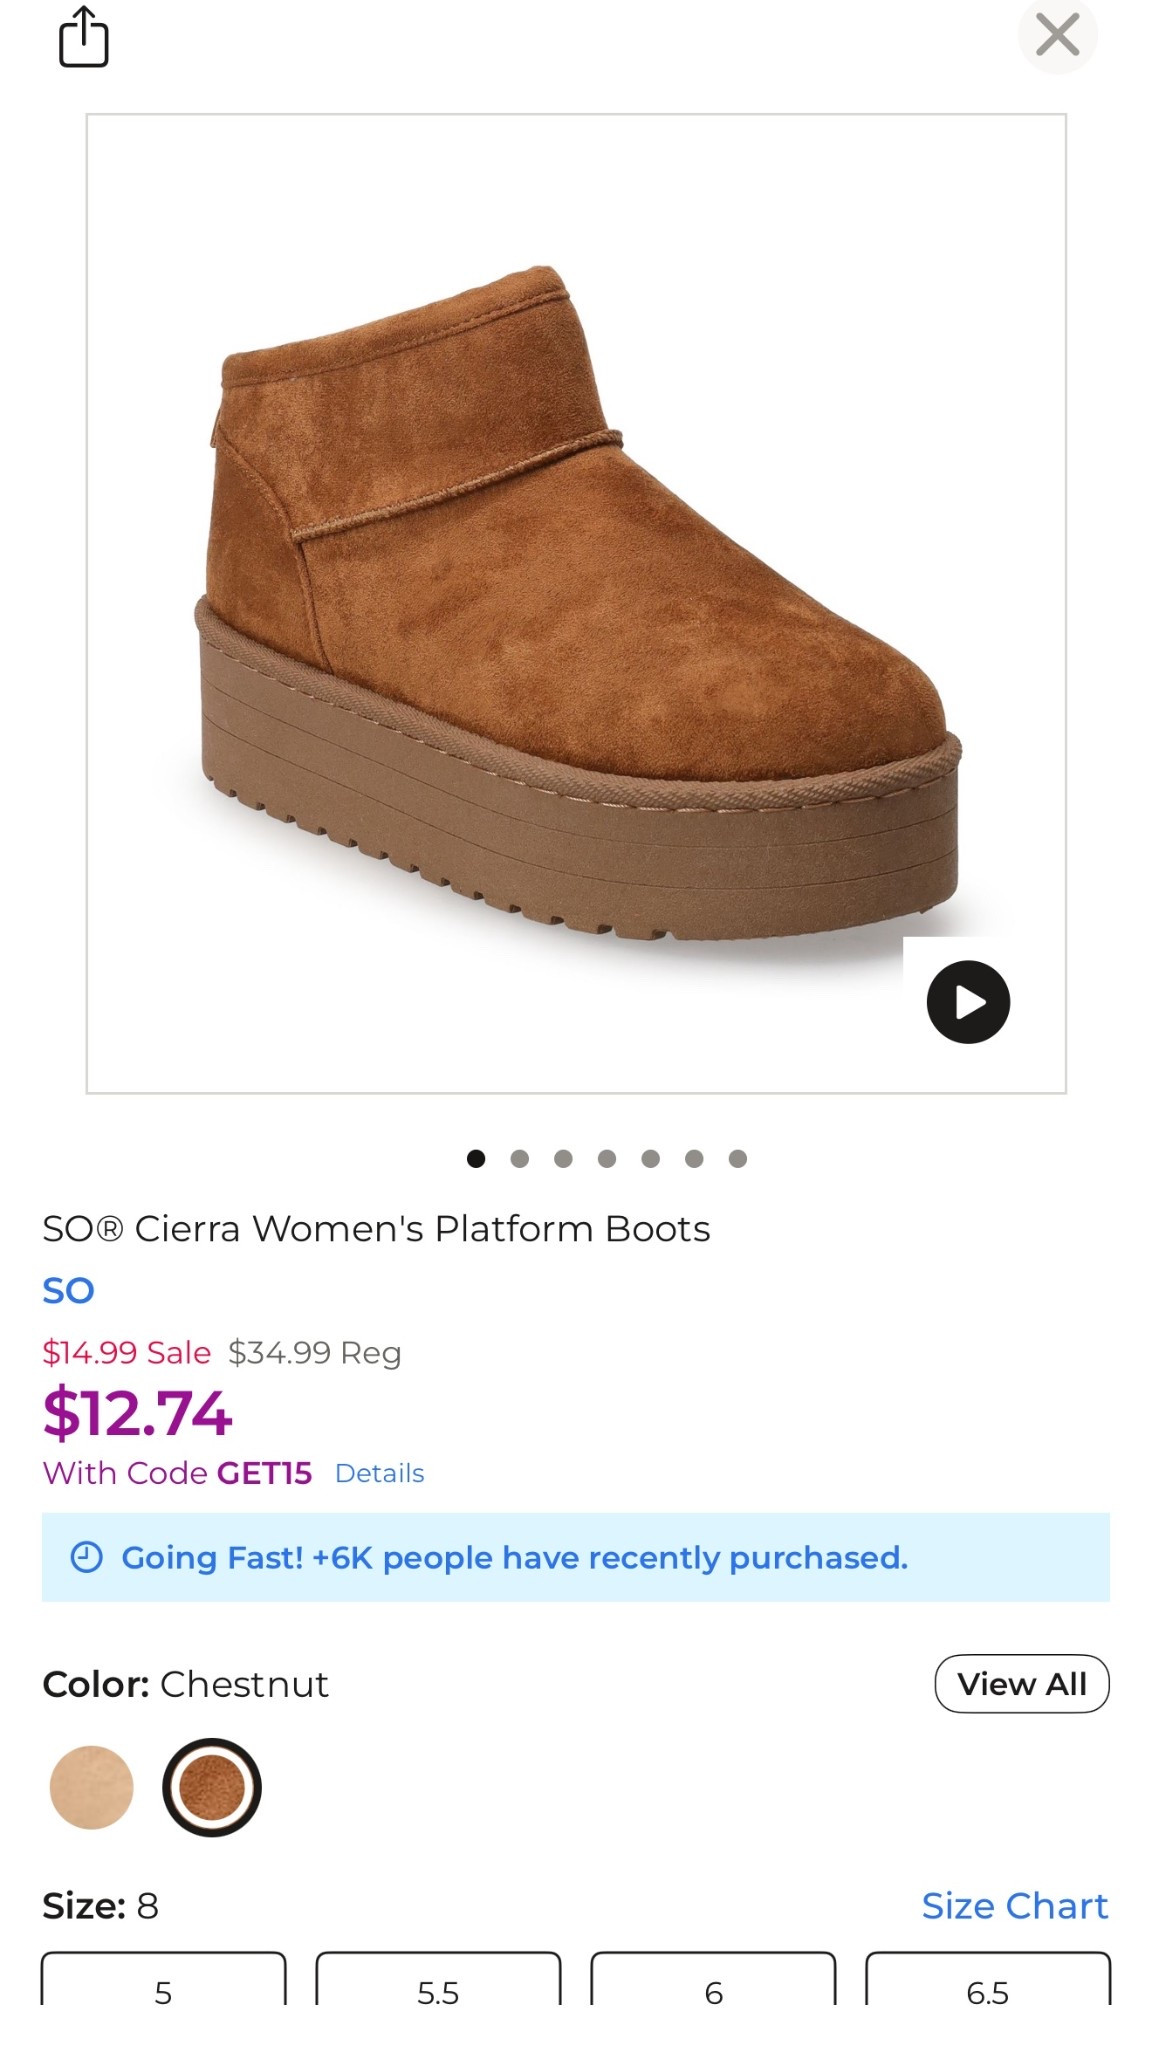Open the SO brand page
The image size is (1152, 2048).
point(66,1290)
